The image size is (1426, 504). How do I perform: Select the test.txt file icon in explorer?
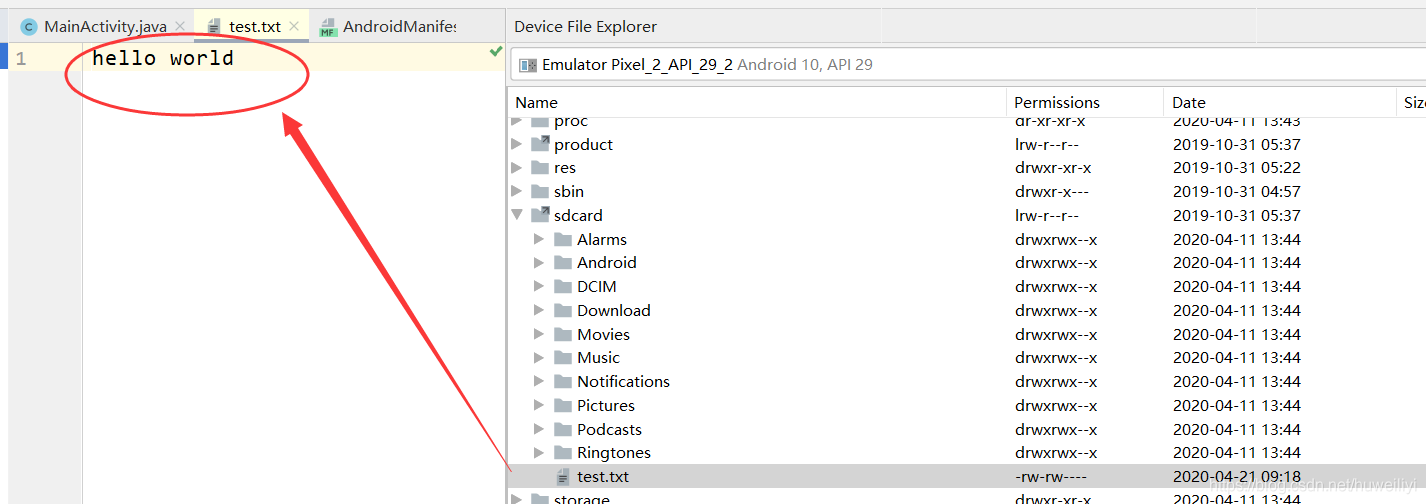pyautogui.click(x=563, y=477)
